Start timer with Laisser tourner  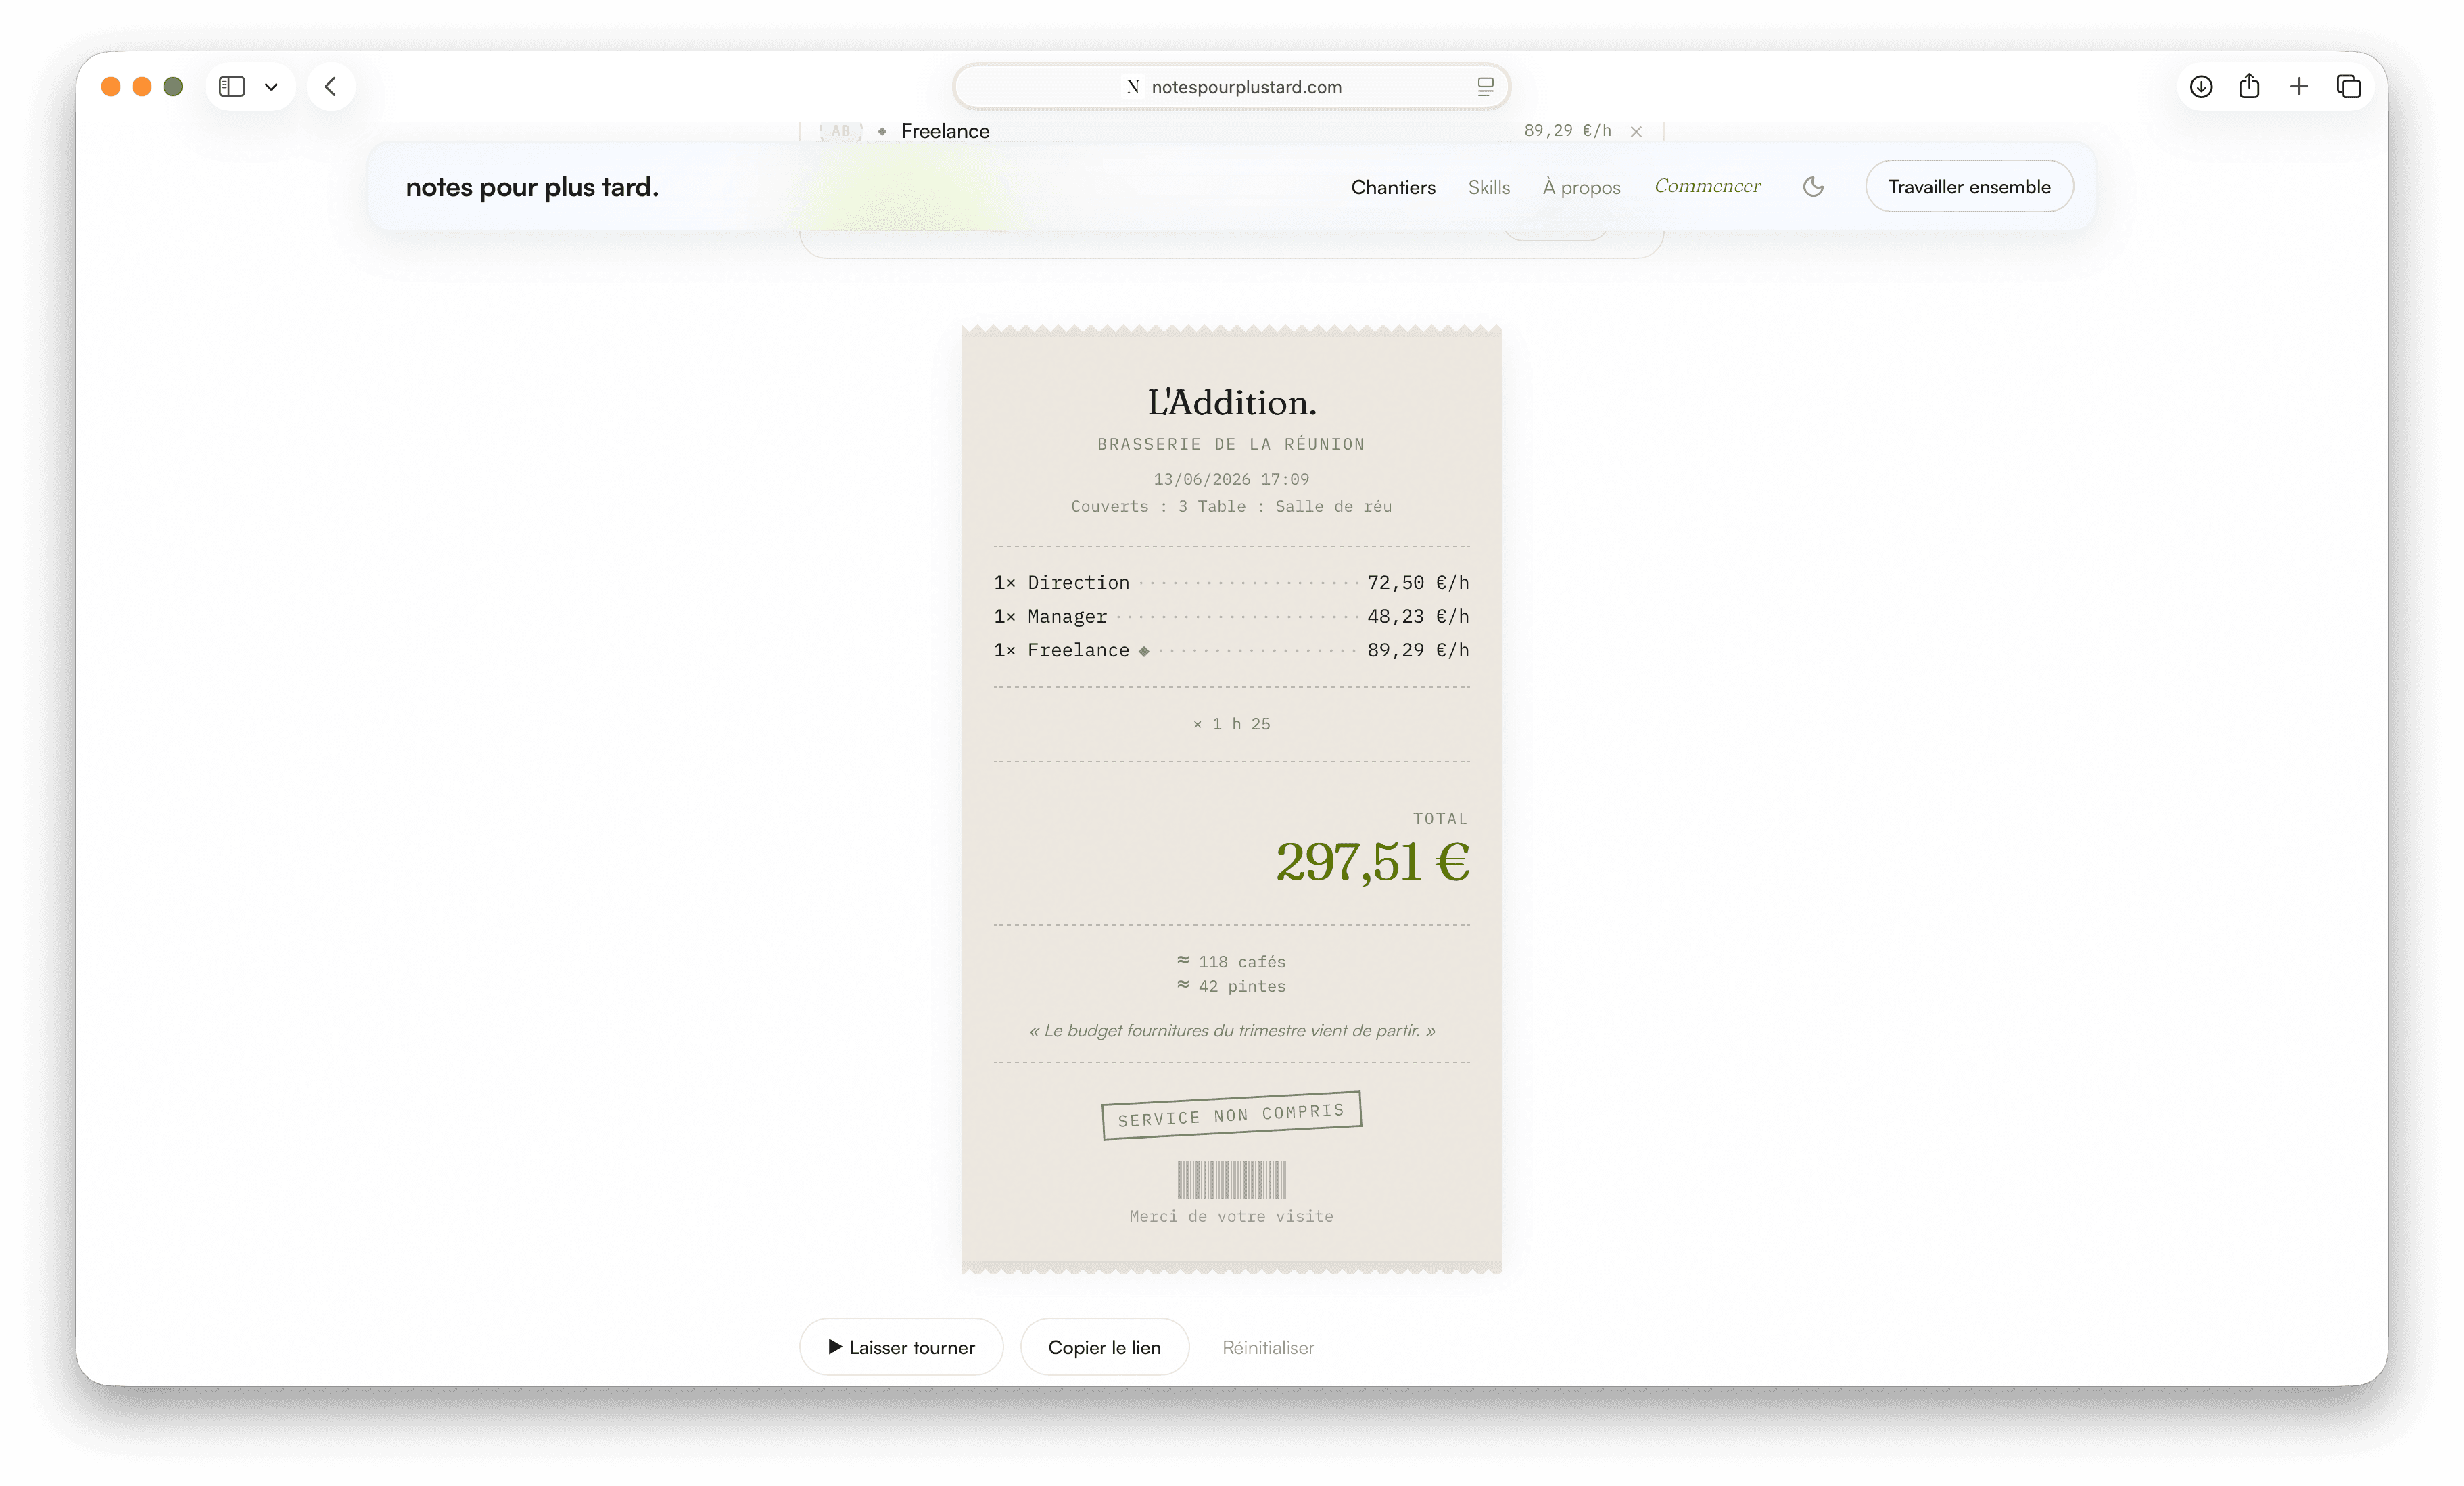pos(901,1347)
